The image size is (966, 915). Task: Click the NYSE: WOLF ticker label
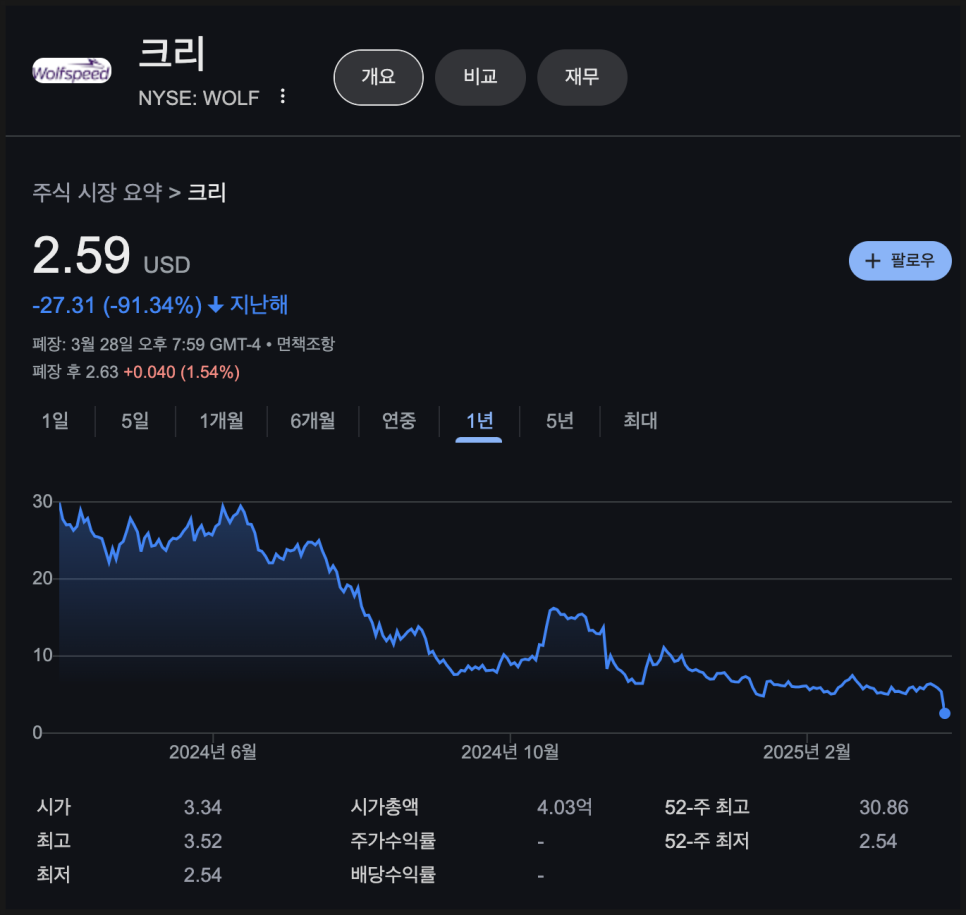(198, 98)
